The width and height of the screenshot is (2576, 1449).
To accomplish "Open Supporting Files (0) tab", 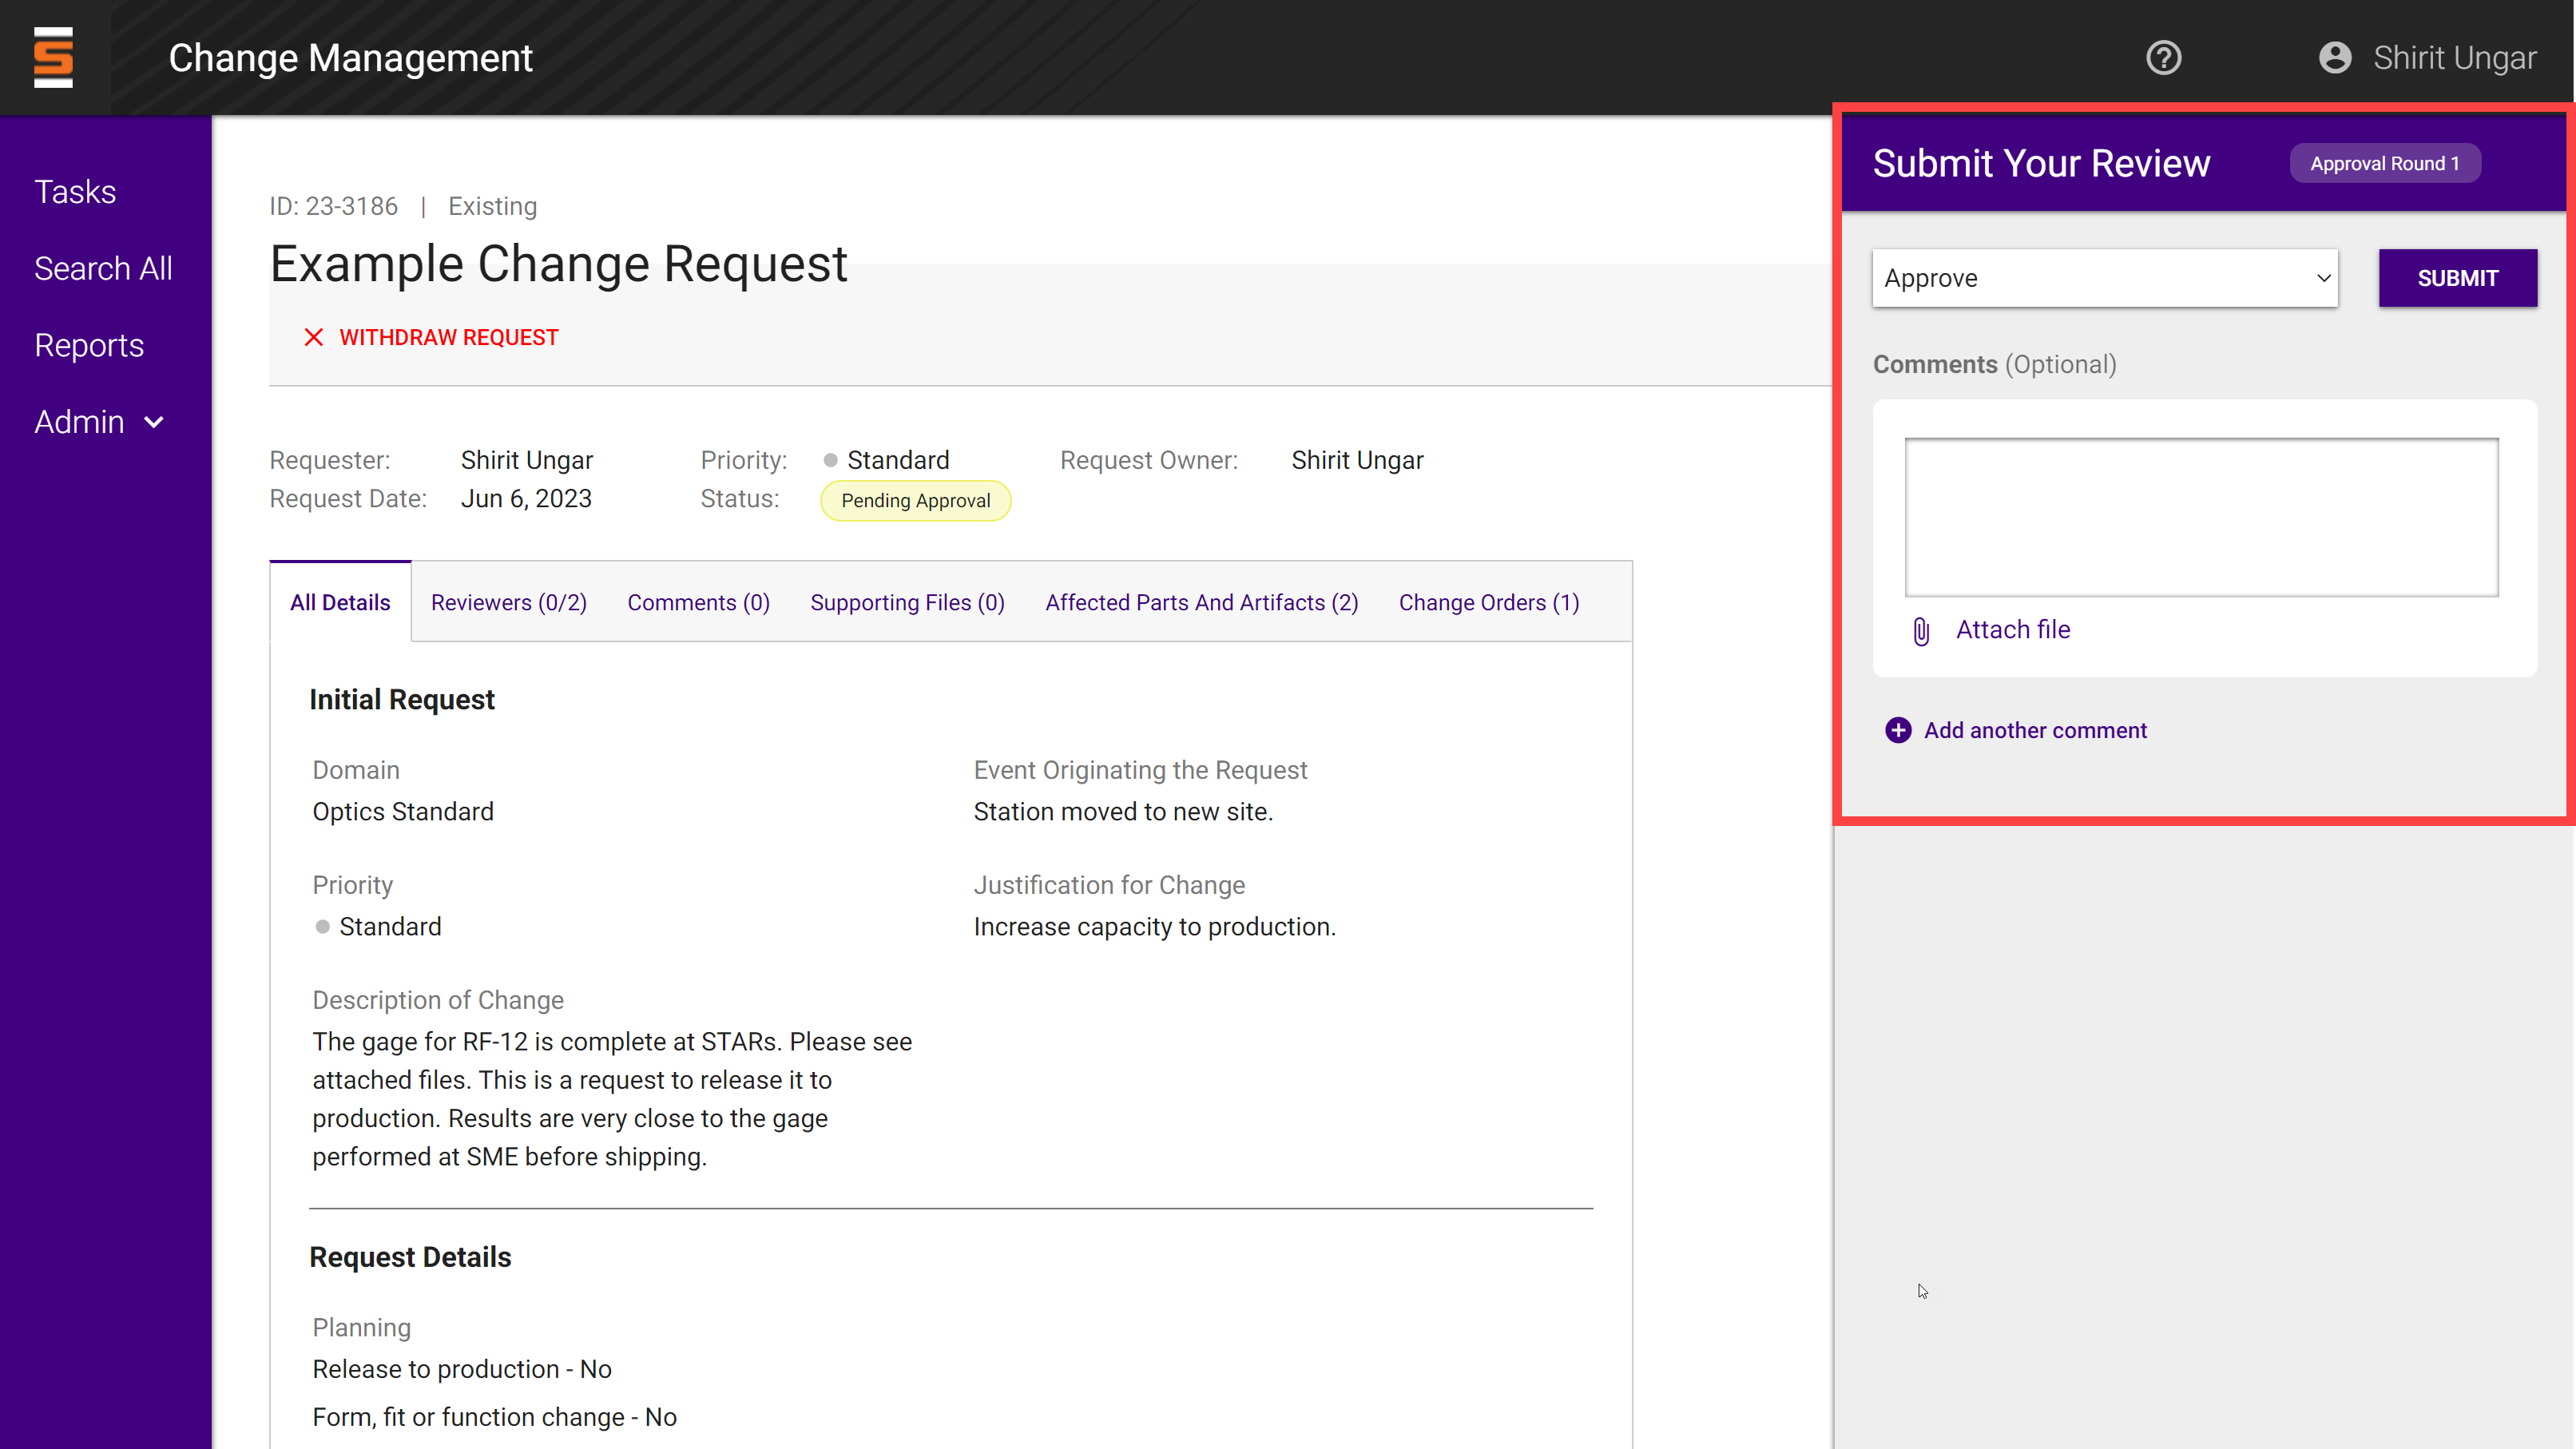I will coord(907,602).
